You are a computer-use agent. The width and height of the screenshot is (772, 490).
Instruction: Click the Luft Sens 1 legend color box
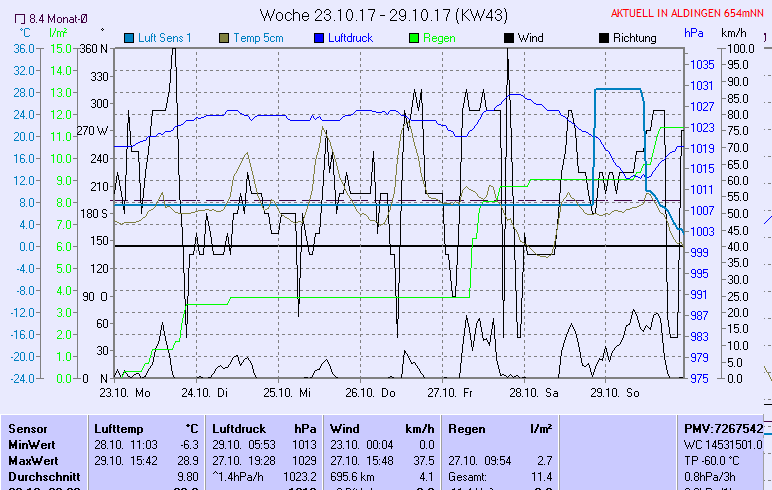click(129, 38)
